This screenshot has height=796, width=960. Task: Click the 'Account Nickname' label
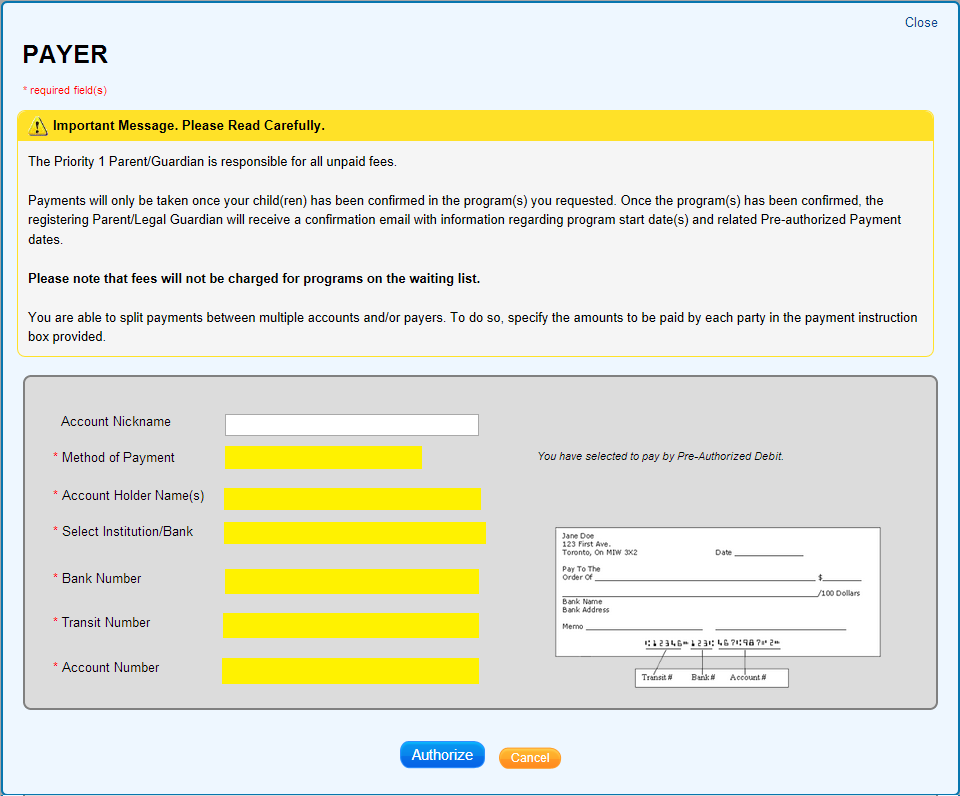(x=116, y=421)
